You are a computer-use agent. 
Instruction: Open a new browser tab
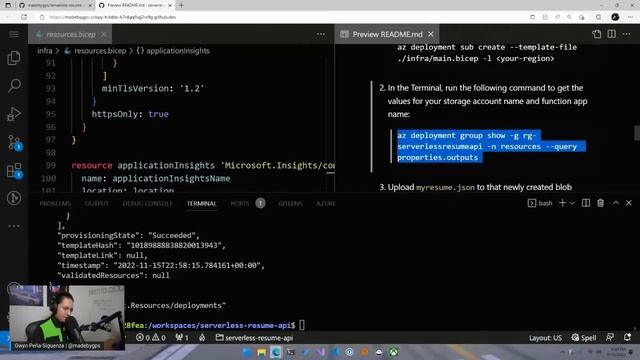(x=181, y=5)
